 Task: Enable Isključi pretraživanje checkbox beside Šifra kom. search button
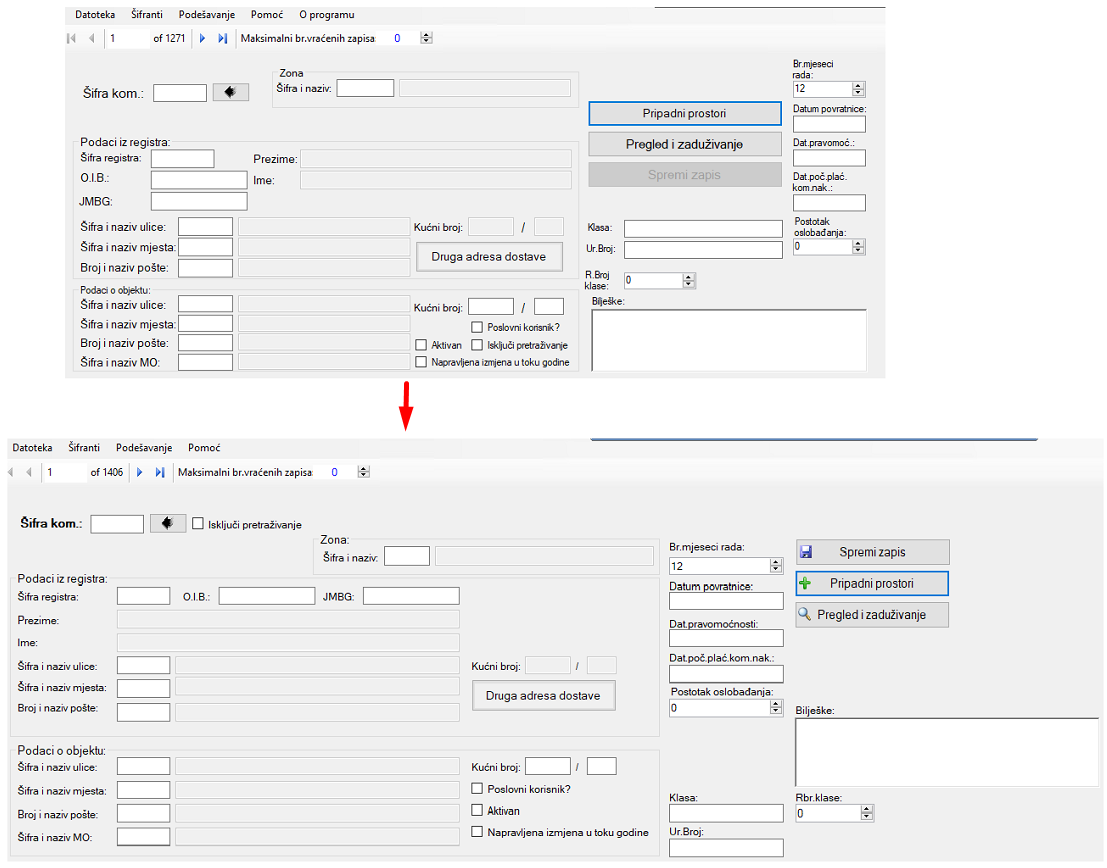(x=198, y=524)
